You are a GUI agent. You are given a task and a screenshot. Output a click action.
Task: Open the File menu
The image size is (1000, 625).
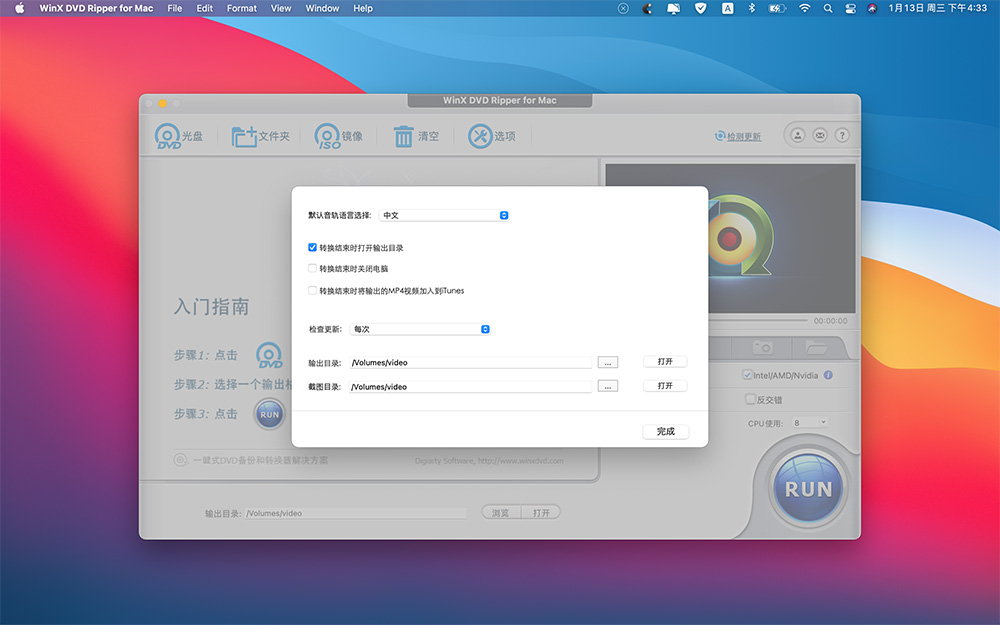[x=175, y=8]
